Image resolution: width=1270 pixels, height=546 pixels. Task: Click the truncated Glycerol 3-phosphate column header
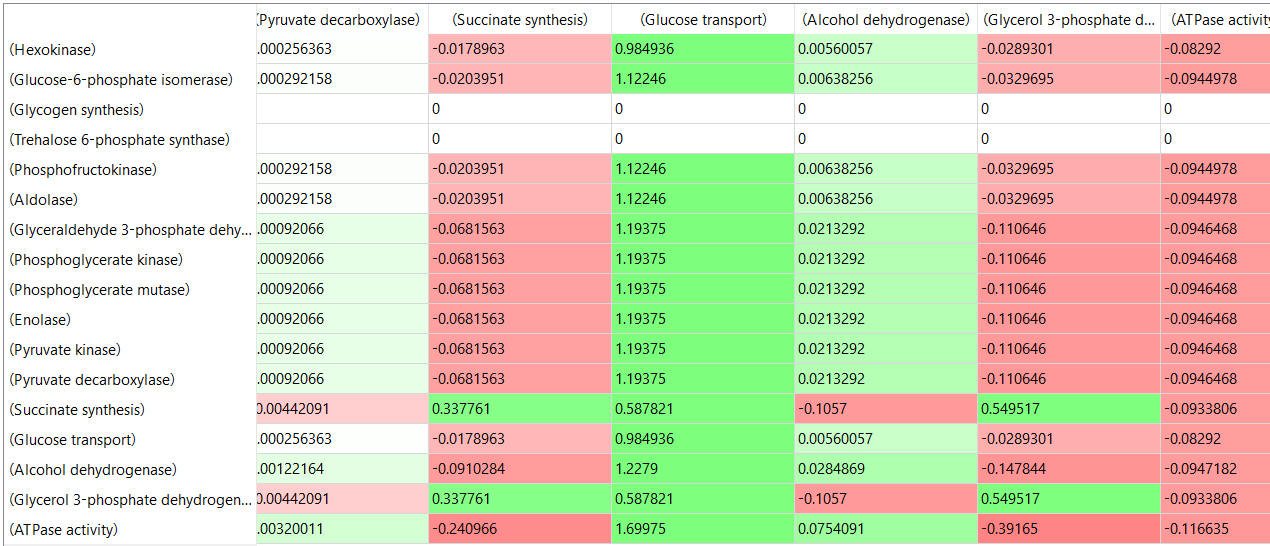pyautogui.click(x=1068, y=20)
